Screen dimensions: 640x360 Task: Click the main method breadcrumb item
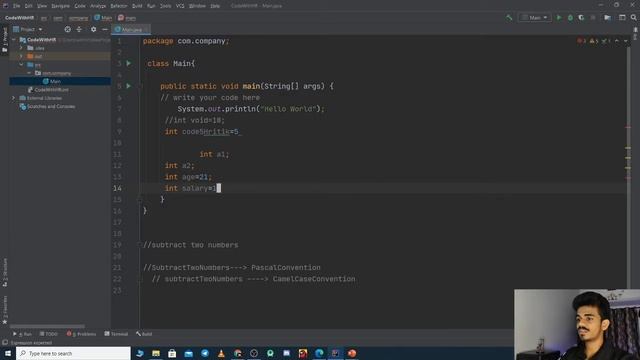pyautogui.click(x=127, y=18)
